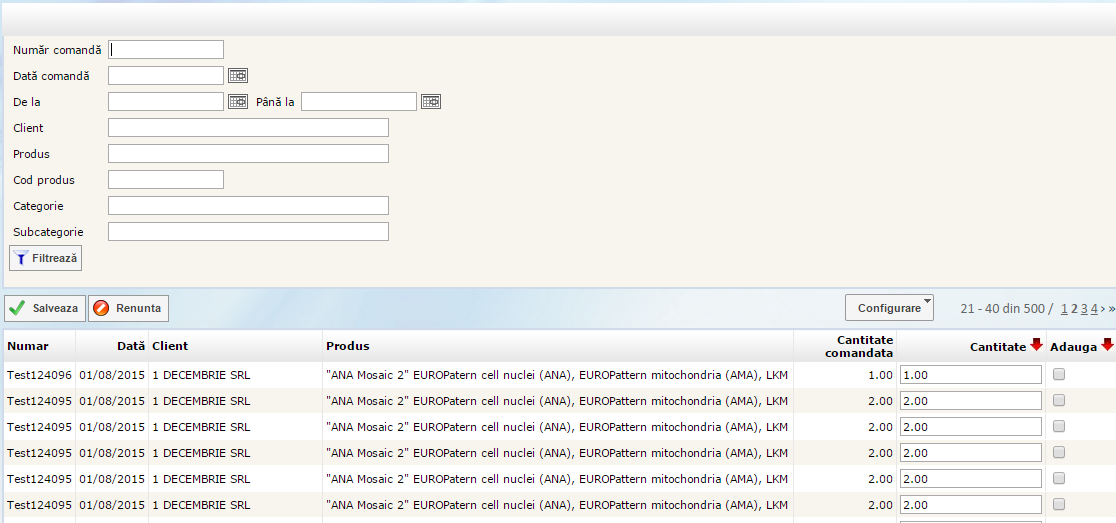
Task: Go to page 1 of results
Action: (x=1065, y=309)
